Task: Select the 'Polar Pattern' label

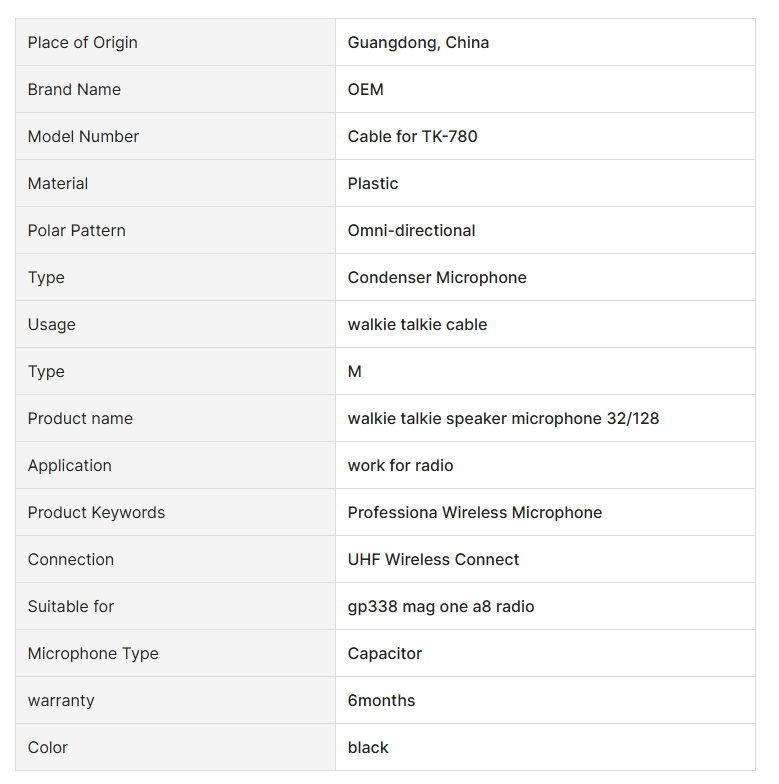Action: [76, 230]
